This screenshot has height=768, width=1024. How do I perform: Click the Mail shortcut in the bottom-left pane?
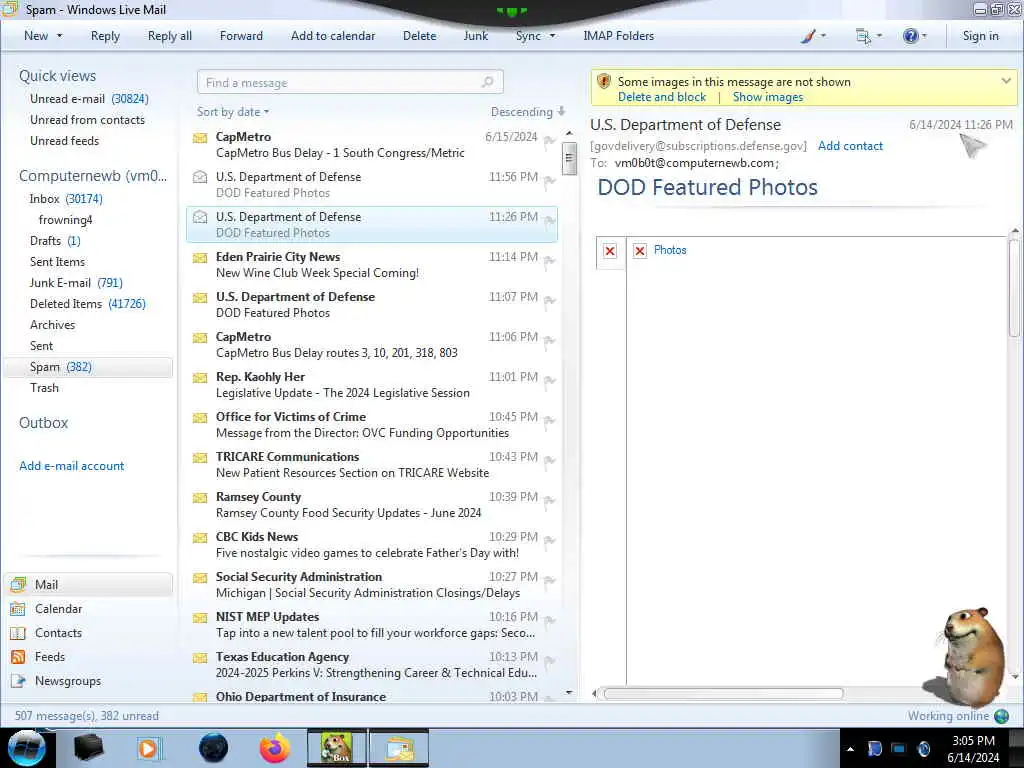click(x=88, y=584)
